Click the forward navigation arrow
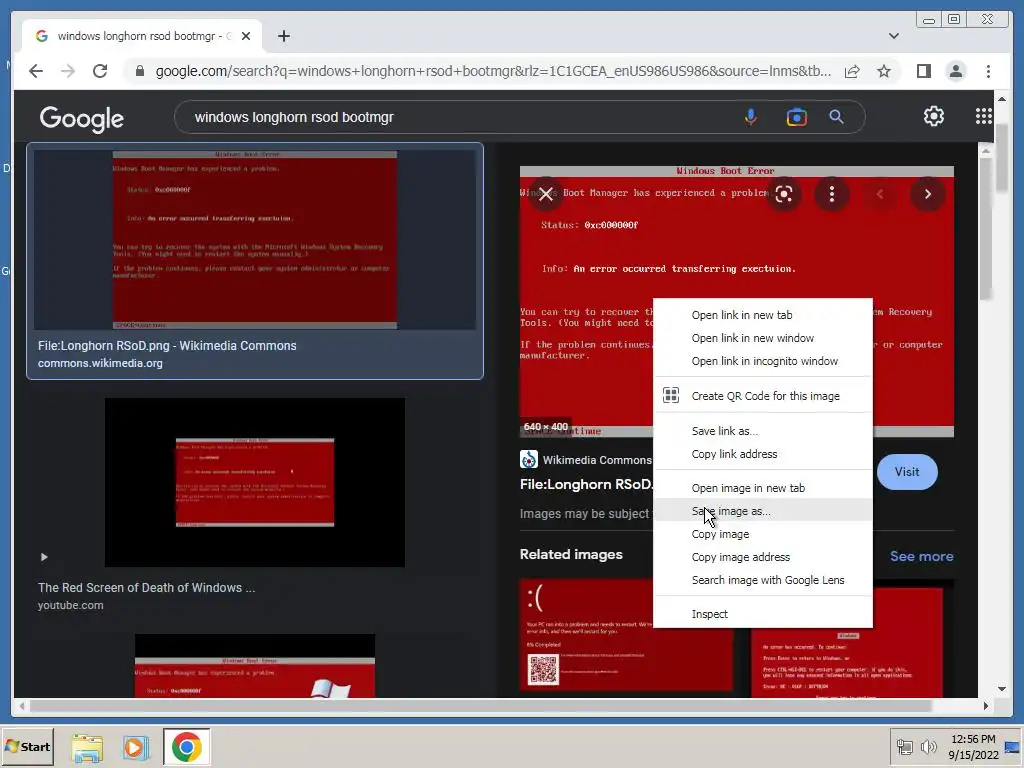 pyautogui.click(x=68, y=71)
